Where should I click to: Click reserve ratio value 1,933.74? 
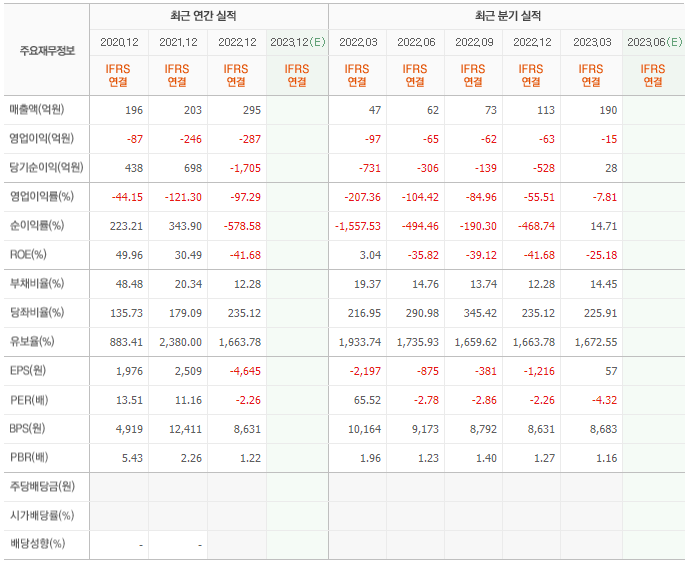tap(360, 342)
